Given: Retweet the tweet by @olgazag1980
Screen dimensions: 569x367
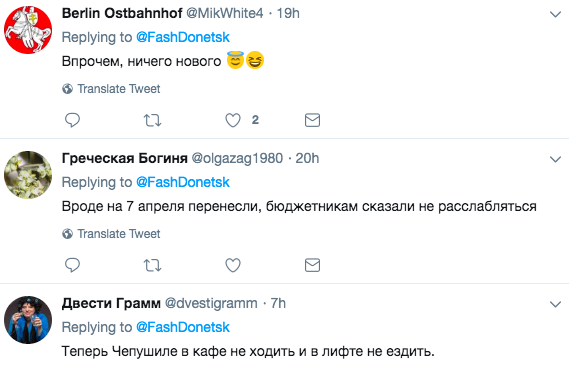Looking at the screenshot, I should click(152, 265).
